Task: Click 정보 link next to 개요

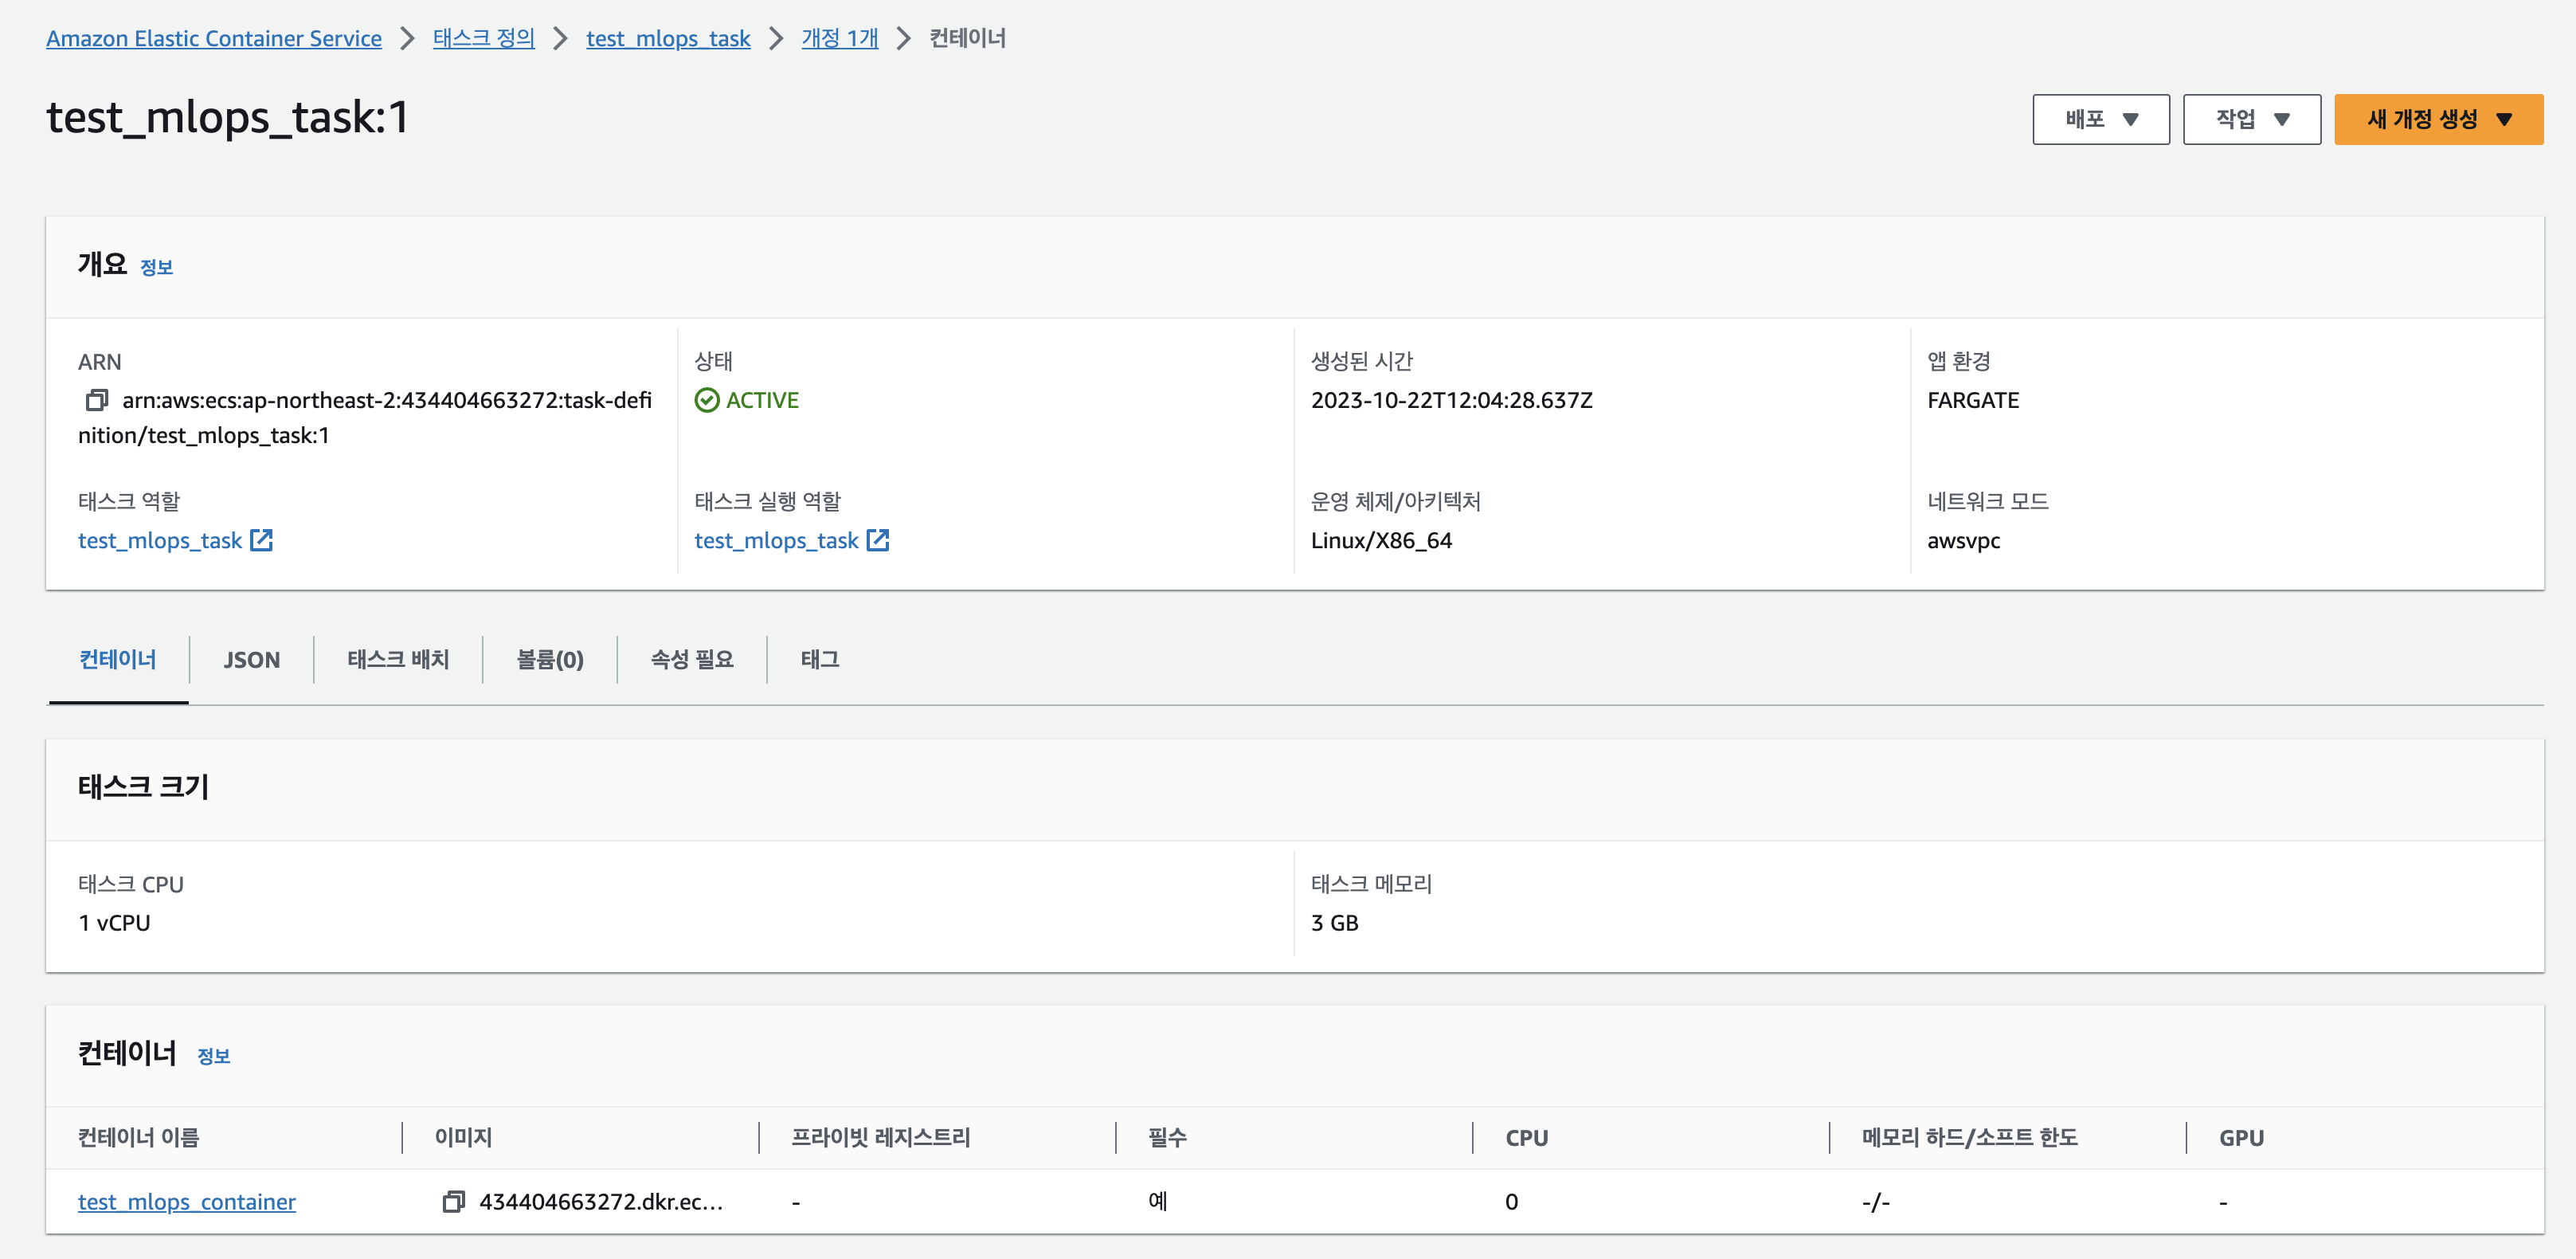Action: pos(156,267)
